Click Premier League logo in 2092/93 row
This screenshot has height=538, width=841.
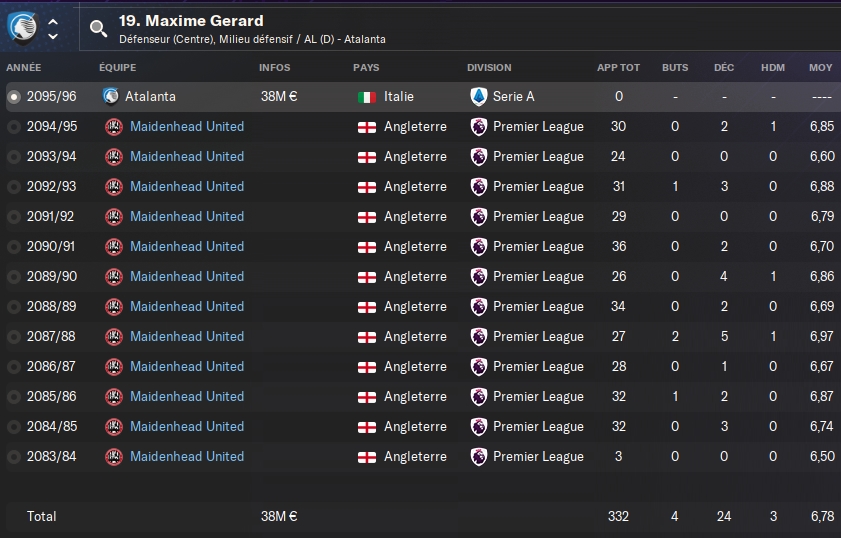click(478, 187)
